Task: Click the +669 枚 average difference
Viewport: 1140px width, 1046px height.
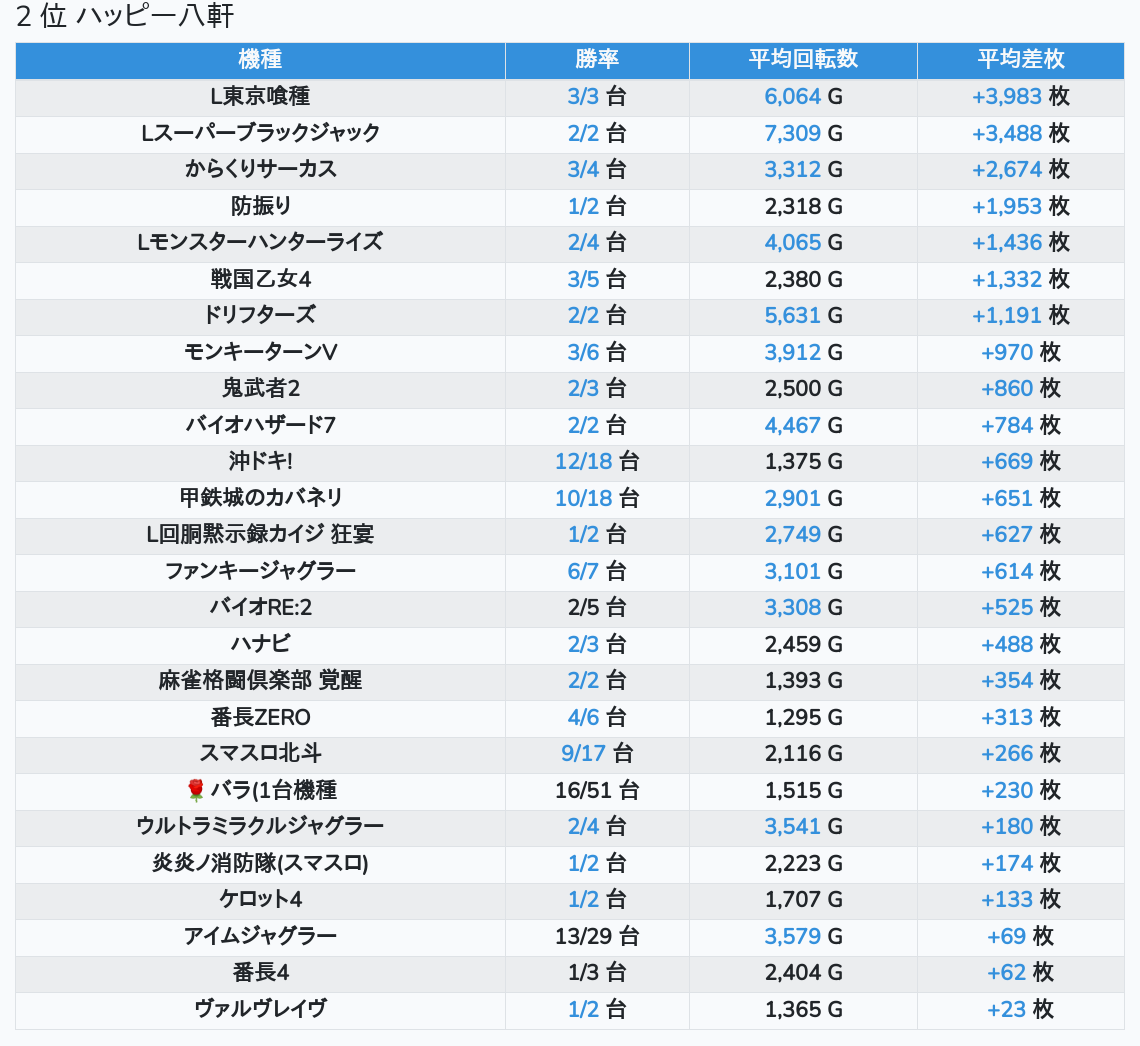Action: (1021, 462)
